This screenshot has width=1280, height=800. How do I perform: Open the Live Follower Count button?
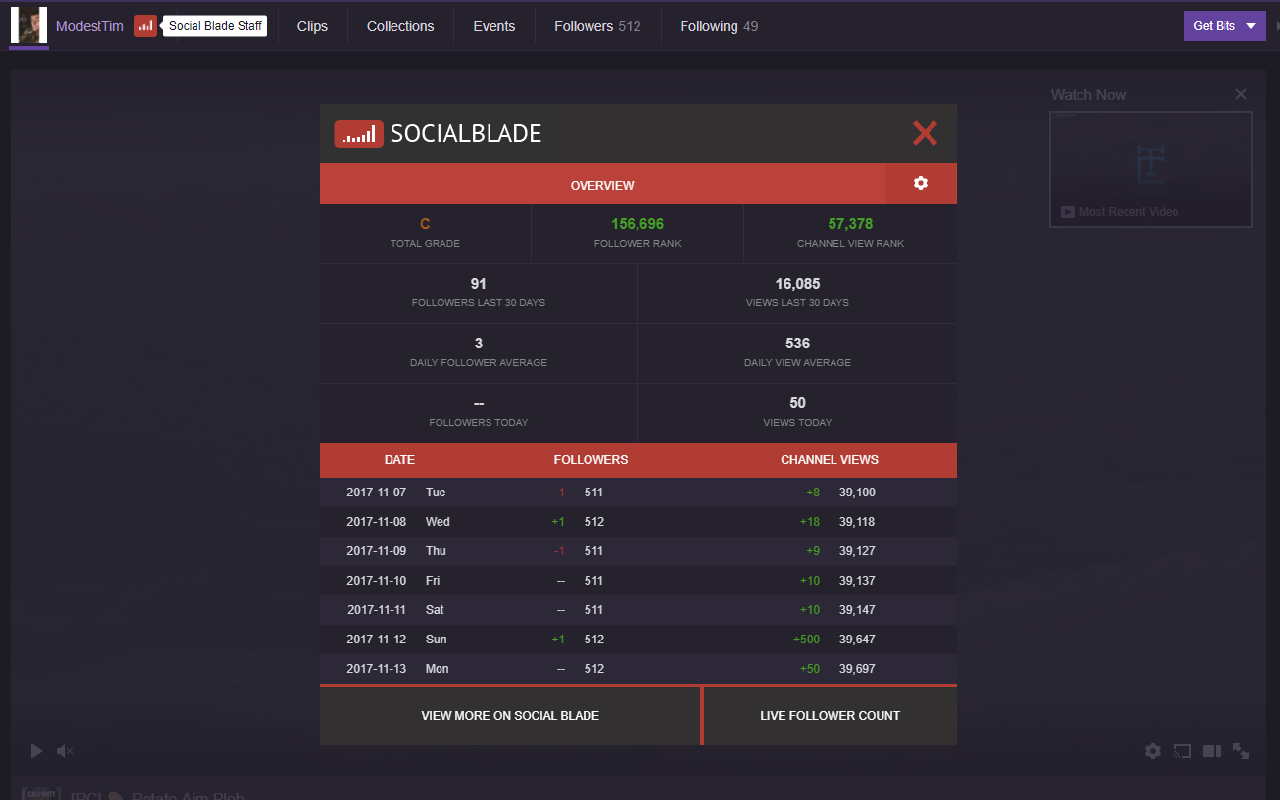830,716
